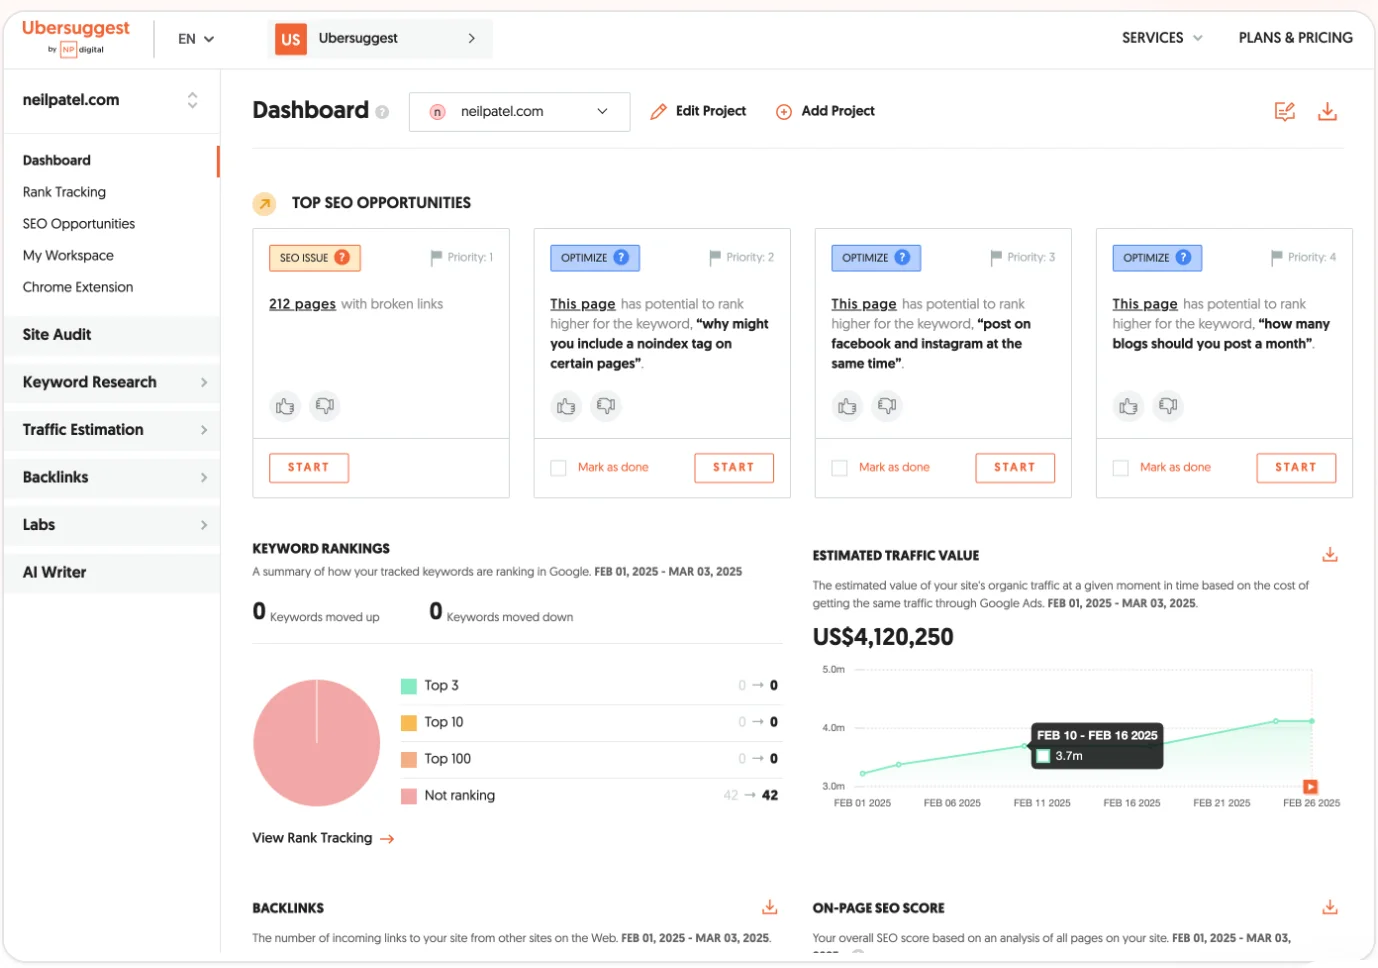Viewport: 1378px width, 968px height.
Task: Open the neilpatel.com project dropdown
Action: pyautogui.click(x=519, y=112)
